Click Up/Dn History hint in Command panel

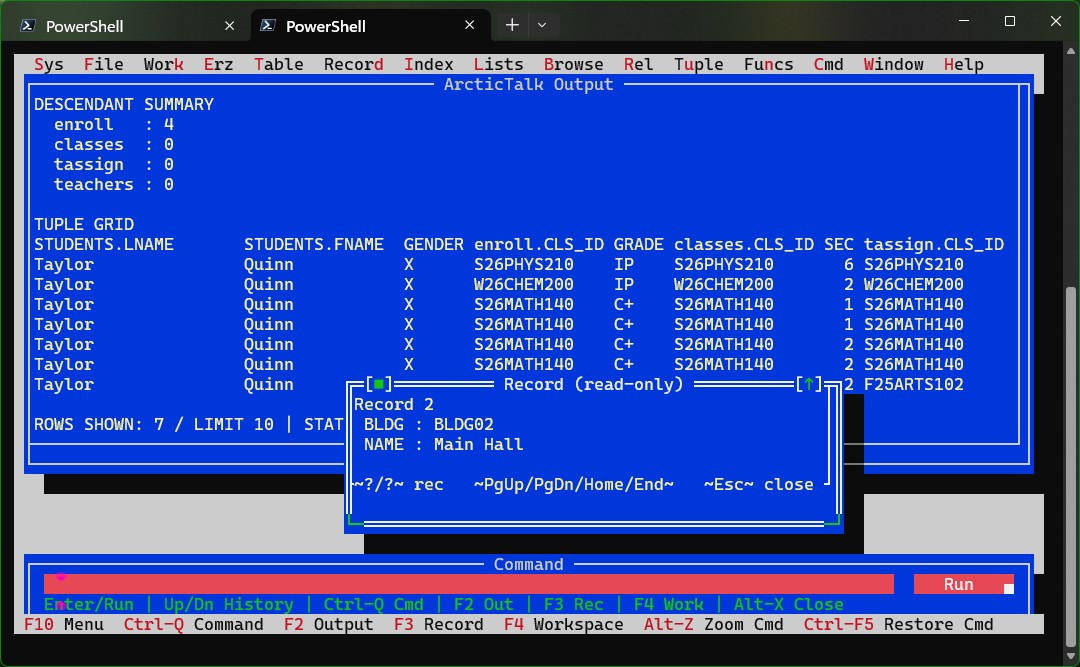228,604
